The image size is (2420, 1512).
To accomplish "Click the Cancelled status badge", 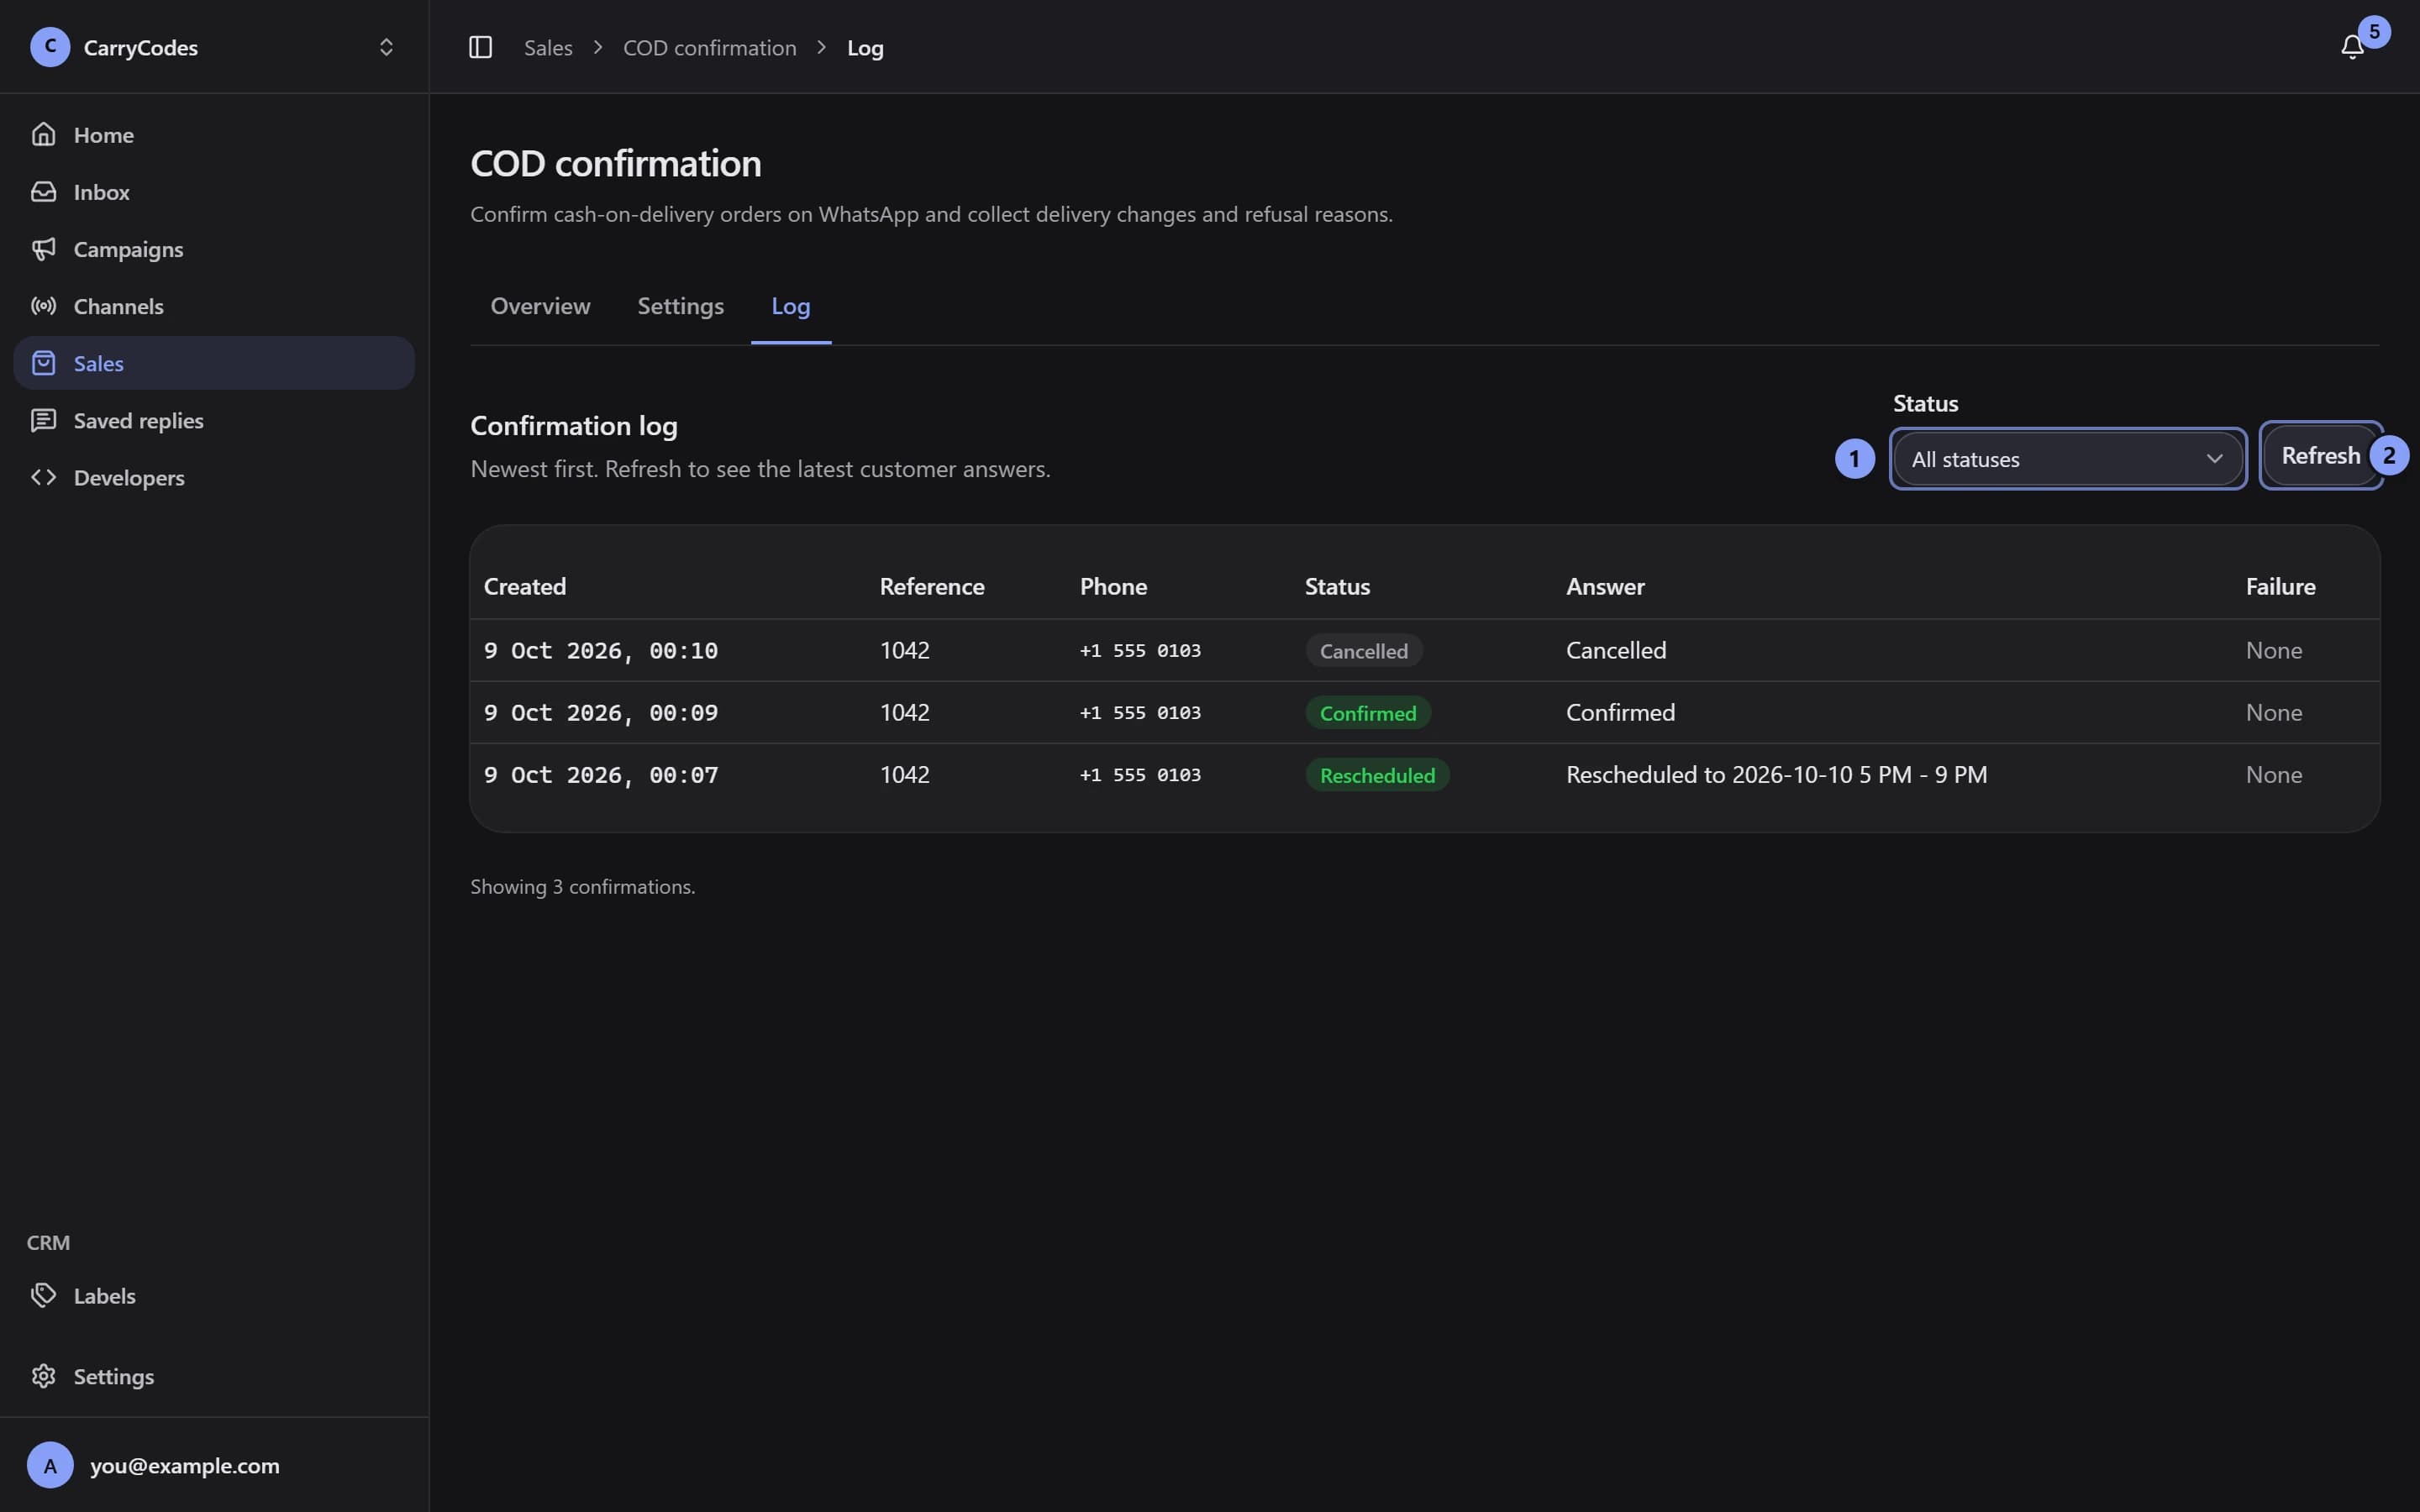I will tap(1363, 650).
